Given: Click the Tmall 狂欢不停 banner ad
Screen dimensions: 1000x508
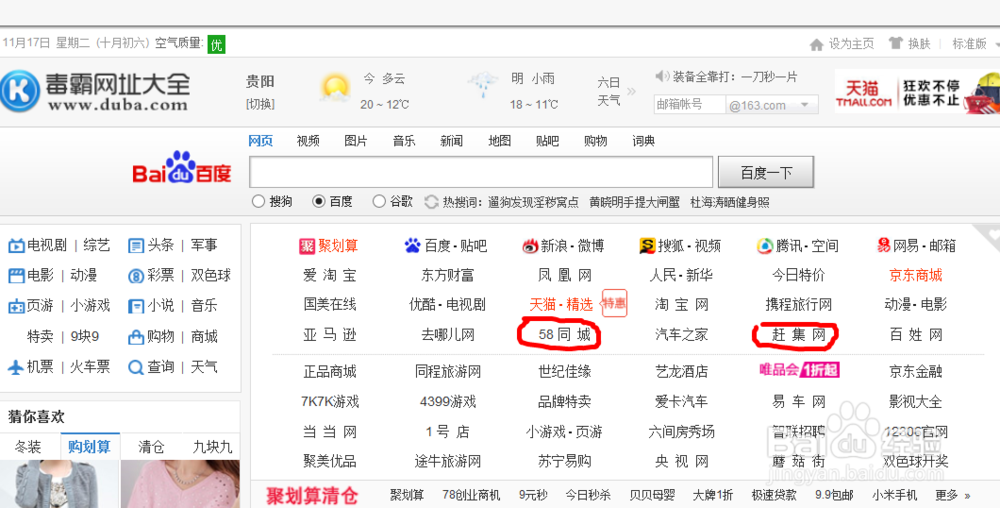Looking at the screenshot, I should (917, 92).
